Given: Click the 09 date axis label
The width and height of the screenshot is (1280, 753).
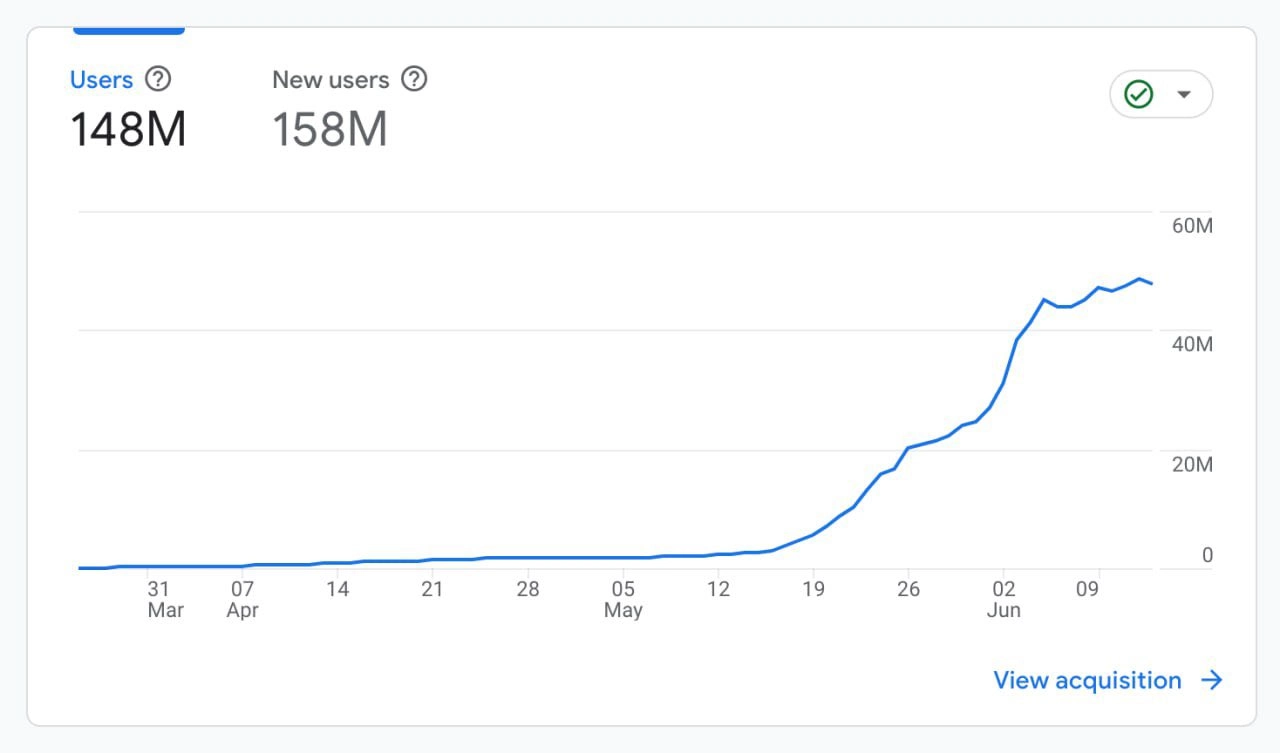Looking at the screenshot, I should pos(1087,589).
